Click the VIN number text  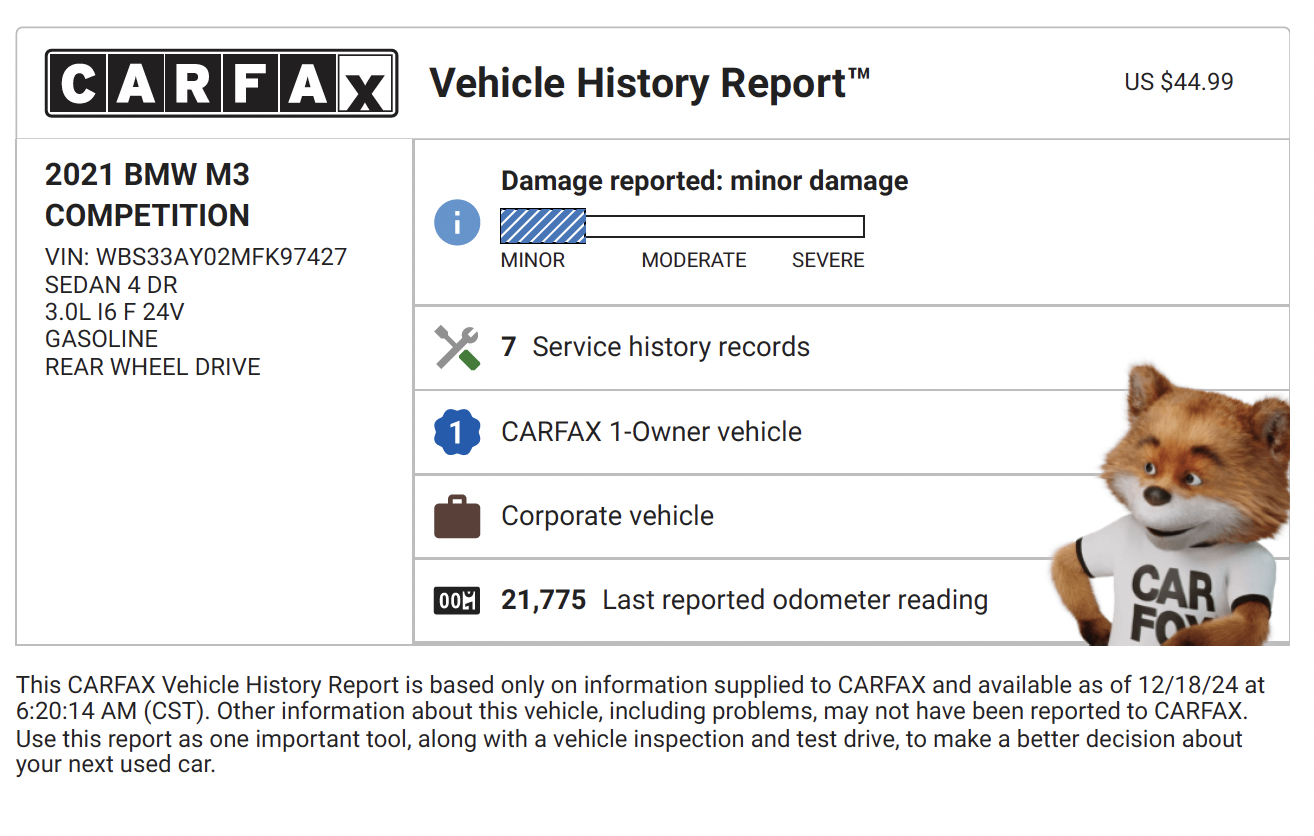point(196,257)
